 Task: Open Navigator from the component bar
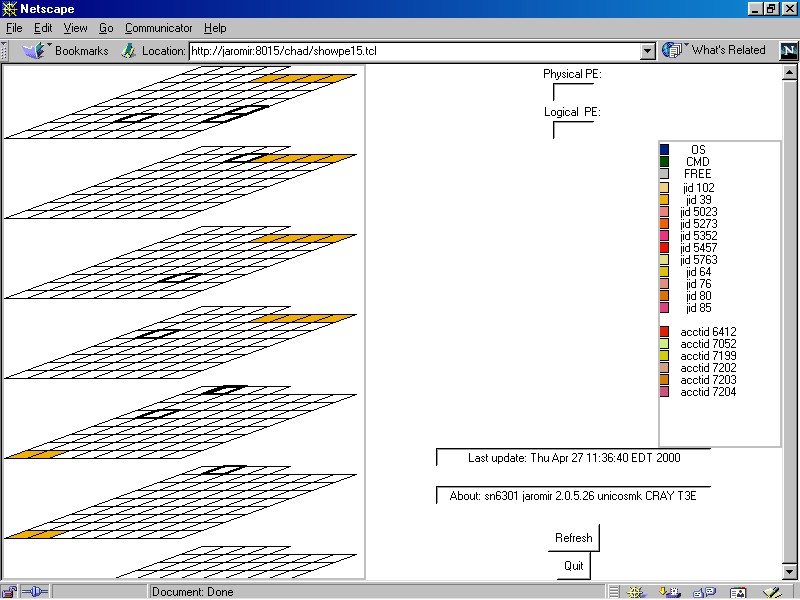click(637, 592)
